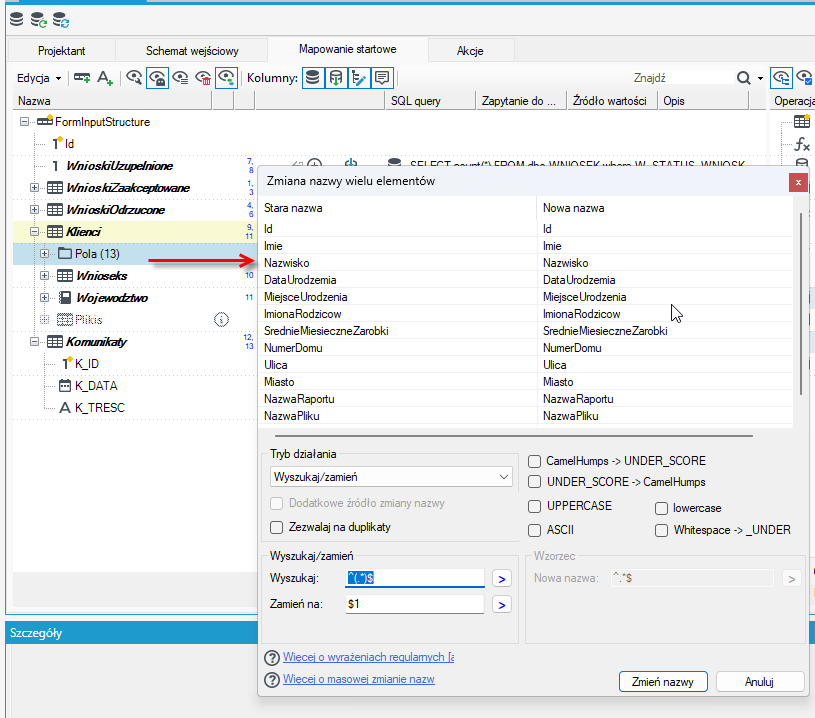Click the eye with list lines icon
The width and height of the screenshot is (815, 718).
tap(180, 78)
